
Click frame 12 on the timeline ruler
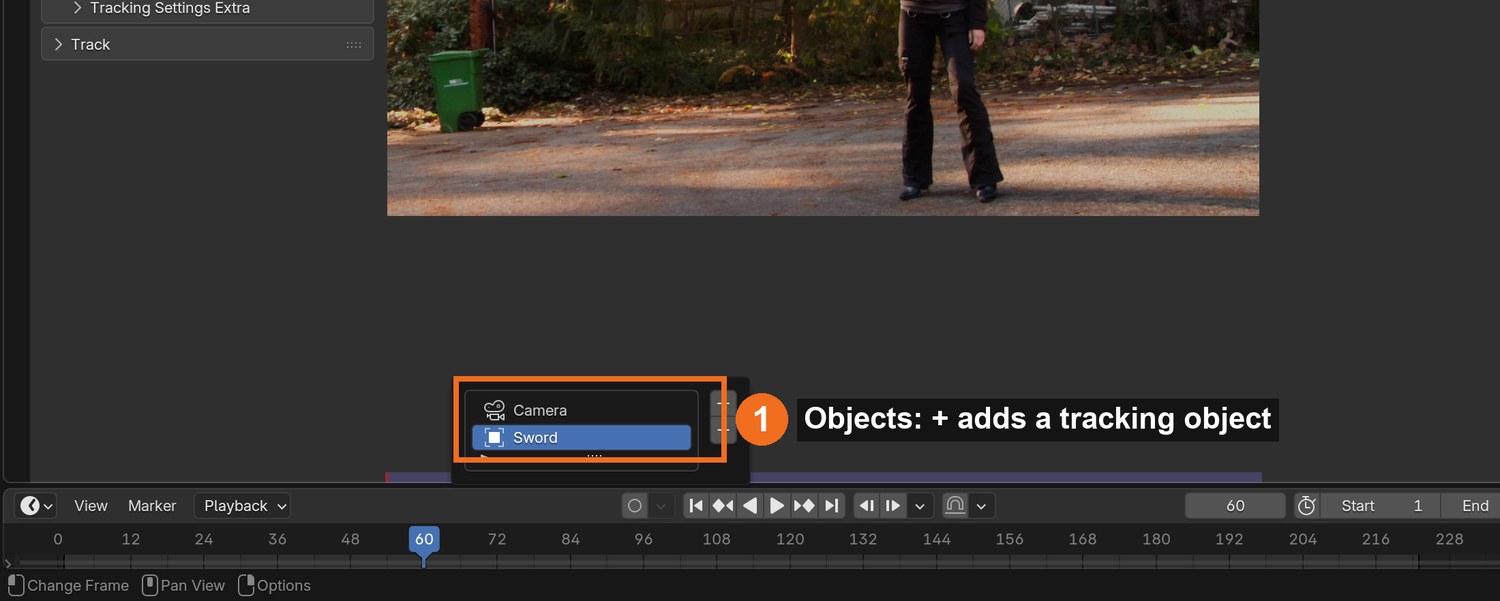coord(131,539)
